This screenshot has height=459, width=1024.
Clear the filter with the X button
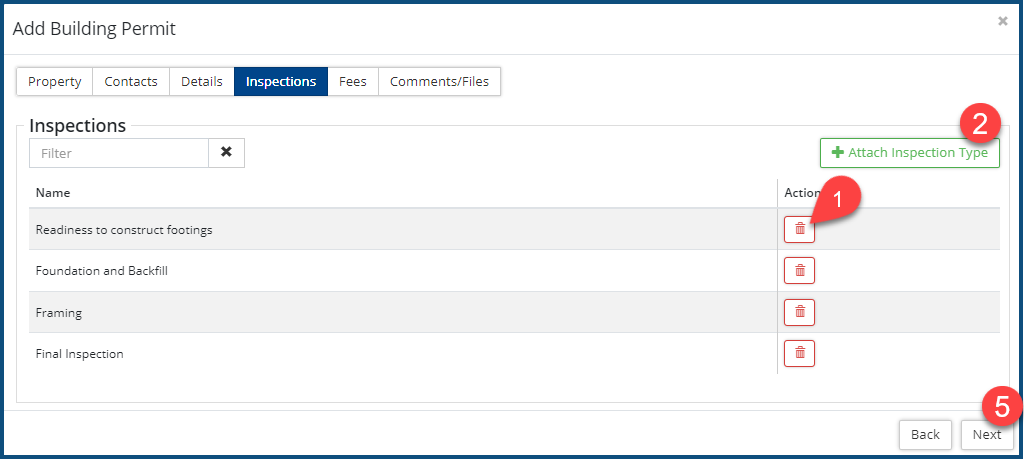[226, 153]
